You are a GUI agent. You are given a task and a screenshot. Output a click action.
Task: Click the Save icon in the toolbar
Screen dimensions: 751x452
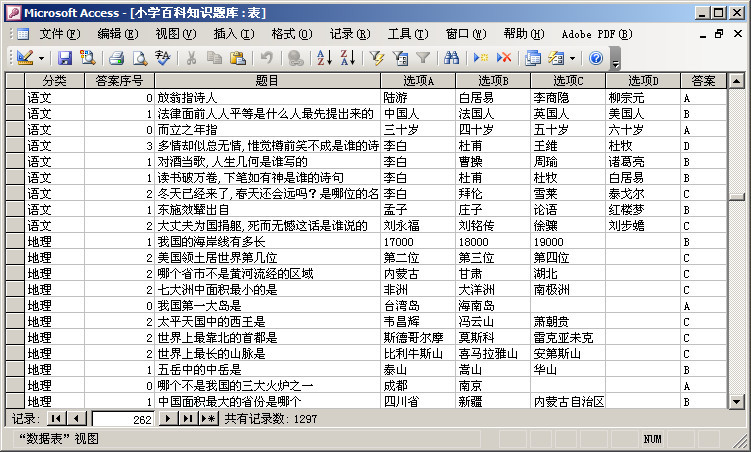[x=65, y=58]
